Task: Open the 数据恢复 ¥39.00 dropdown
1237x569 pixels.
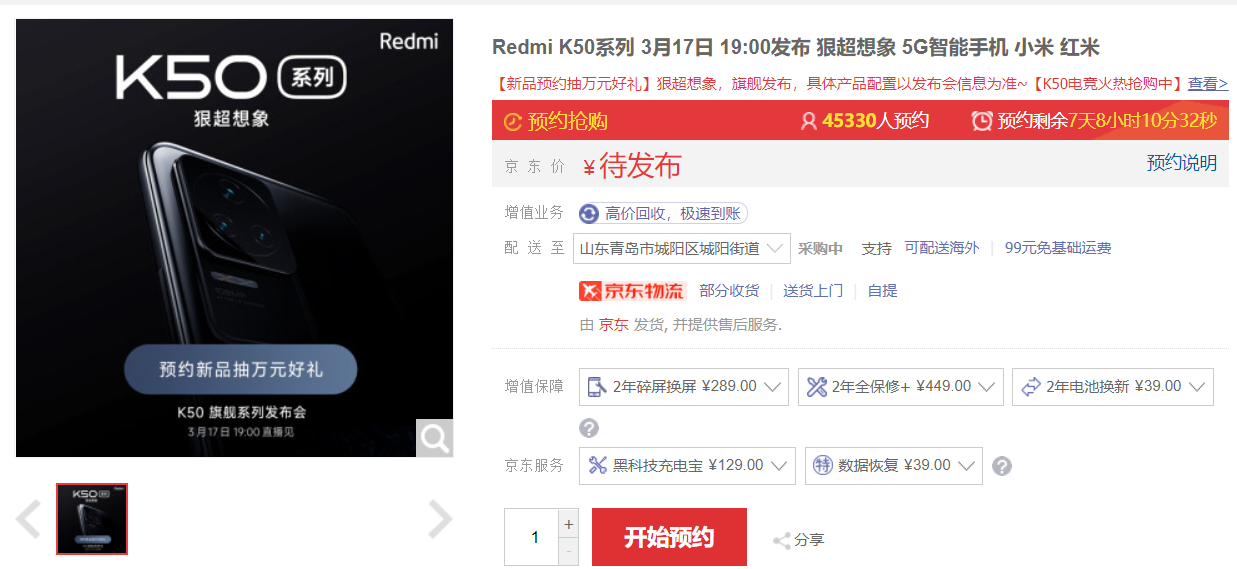Action: point(894,466)
